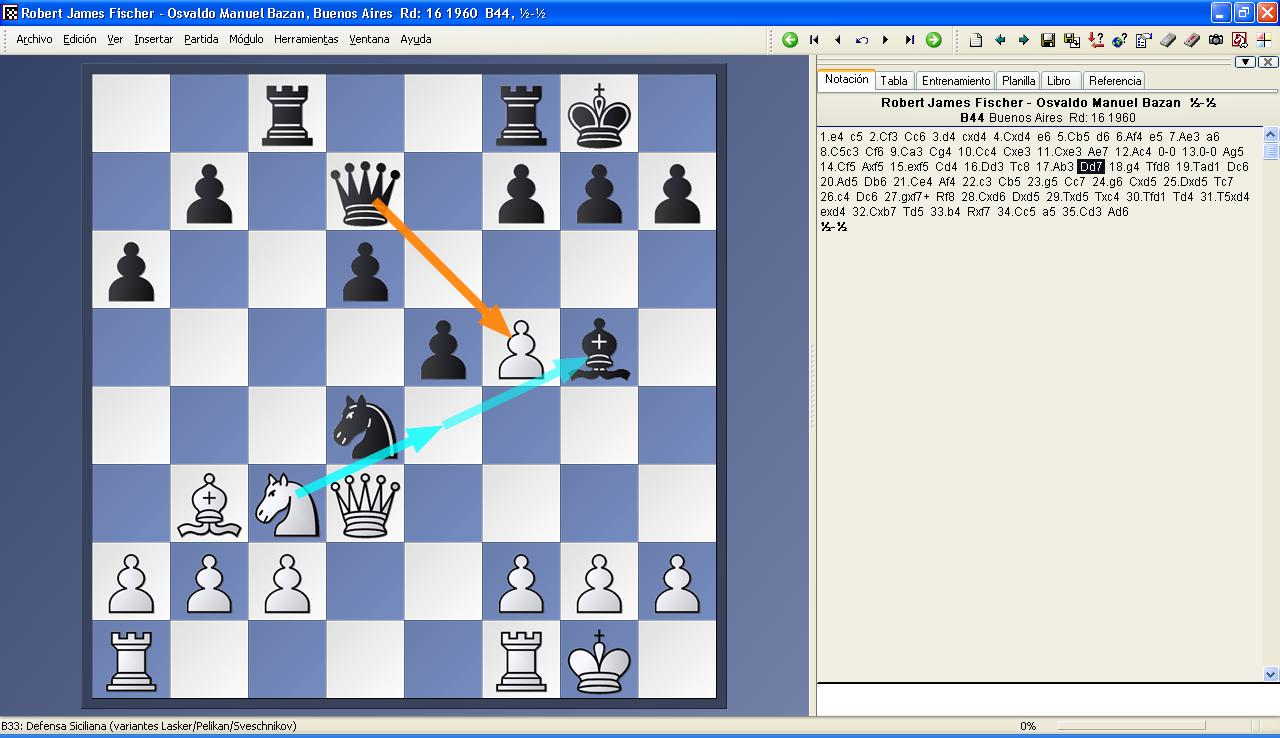Step back one move in toolbar

pos(837,40)
